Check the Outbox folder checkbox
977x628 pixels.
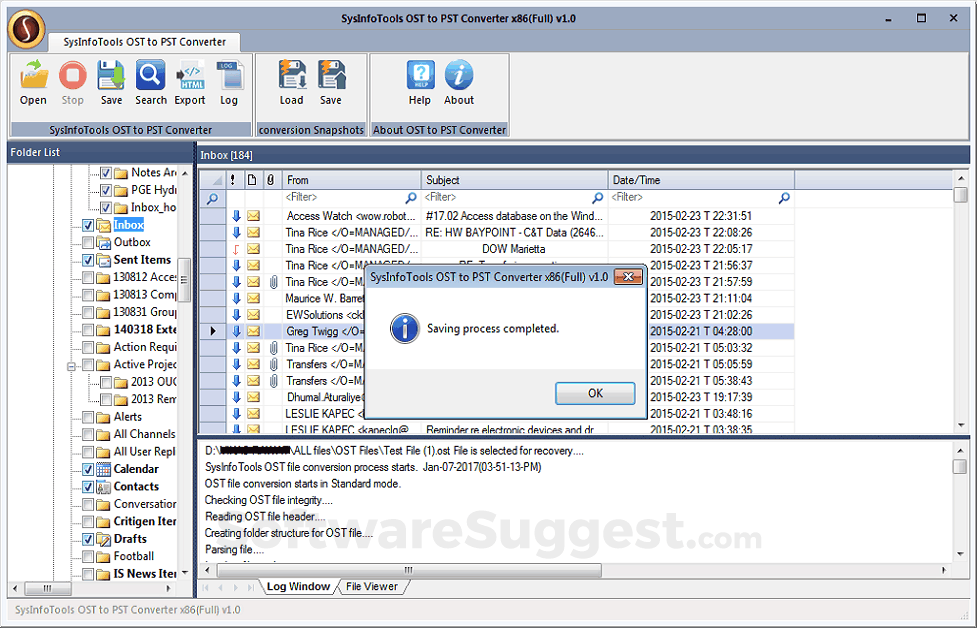[x=88, y=242]
